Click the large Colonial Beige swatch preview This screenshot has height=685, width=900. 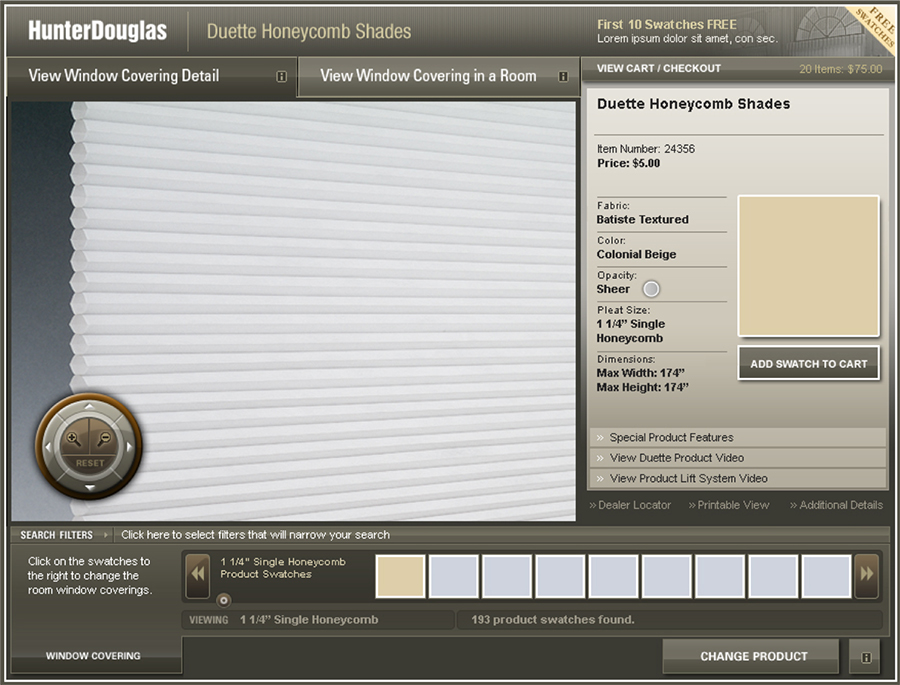point(808,266)
